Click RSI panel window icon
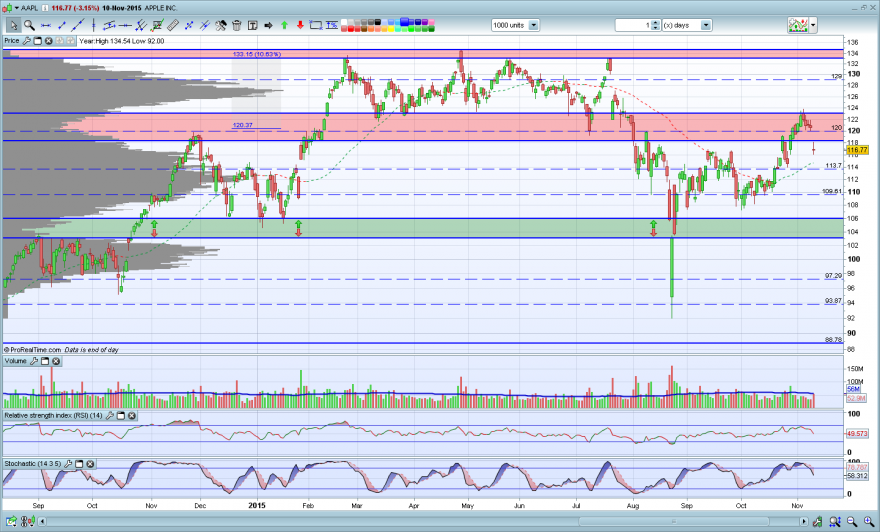Viewport: 880px width, 532px height. click(121, 416)
